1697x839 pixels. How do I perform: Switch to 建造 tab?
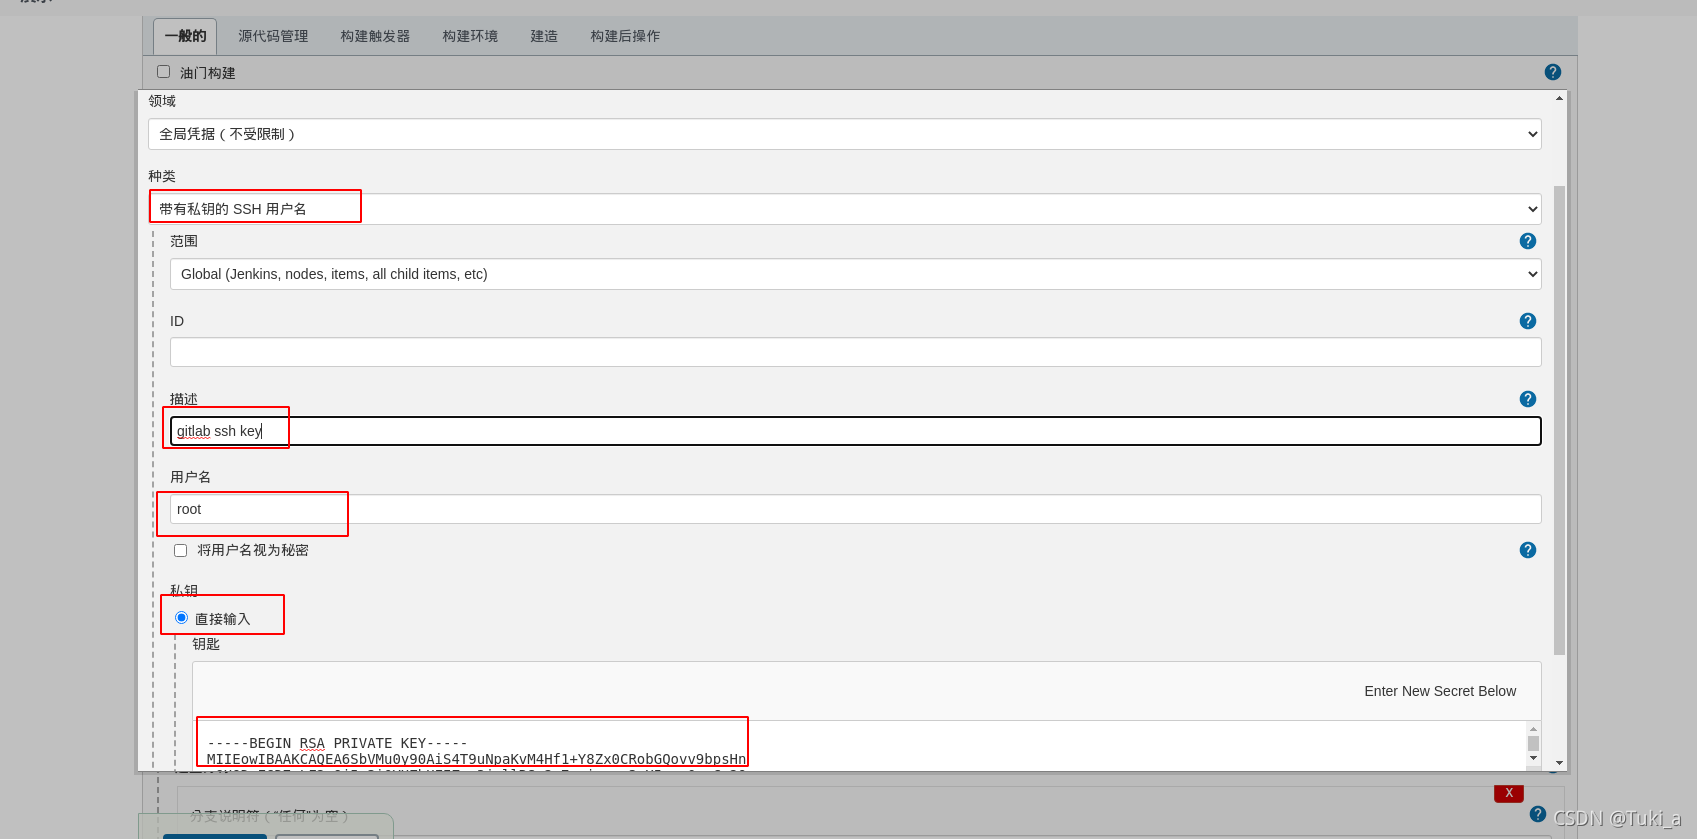[x=544, y=36]
